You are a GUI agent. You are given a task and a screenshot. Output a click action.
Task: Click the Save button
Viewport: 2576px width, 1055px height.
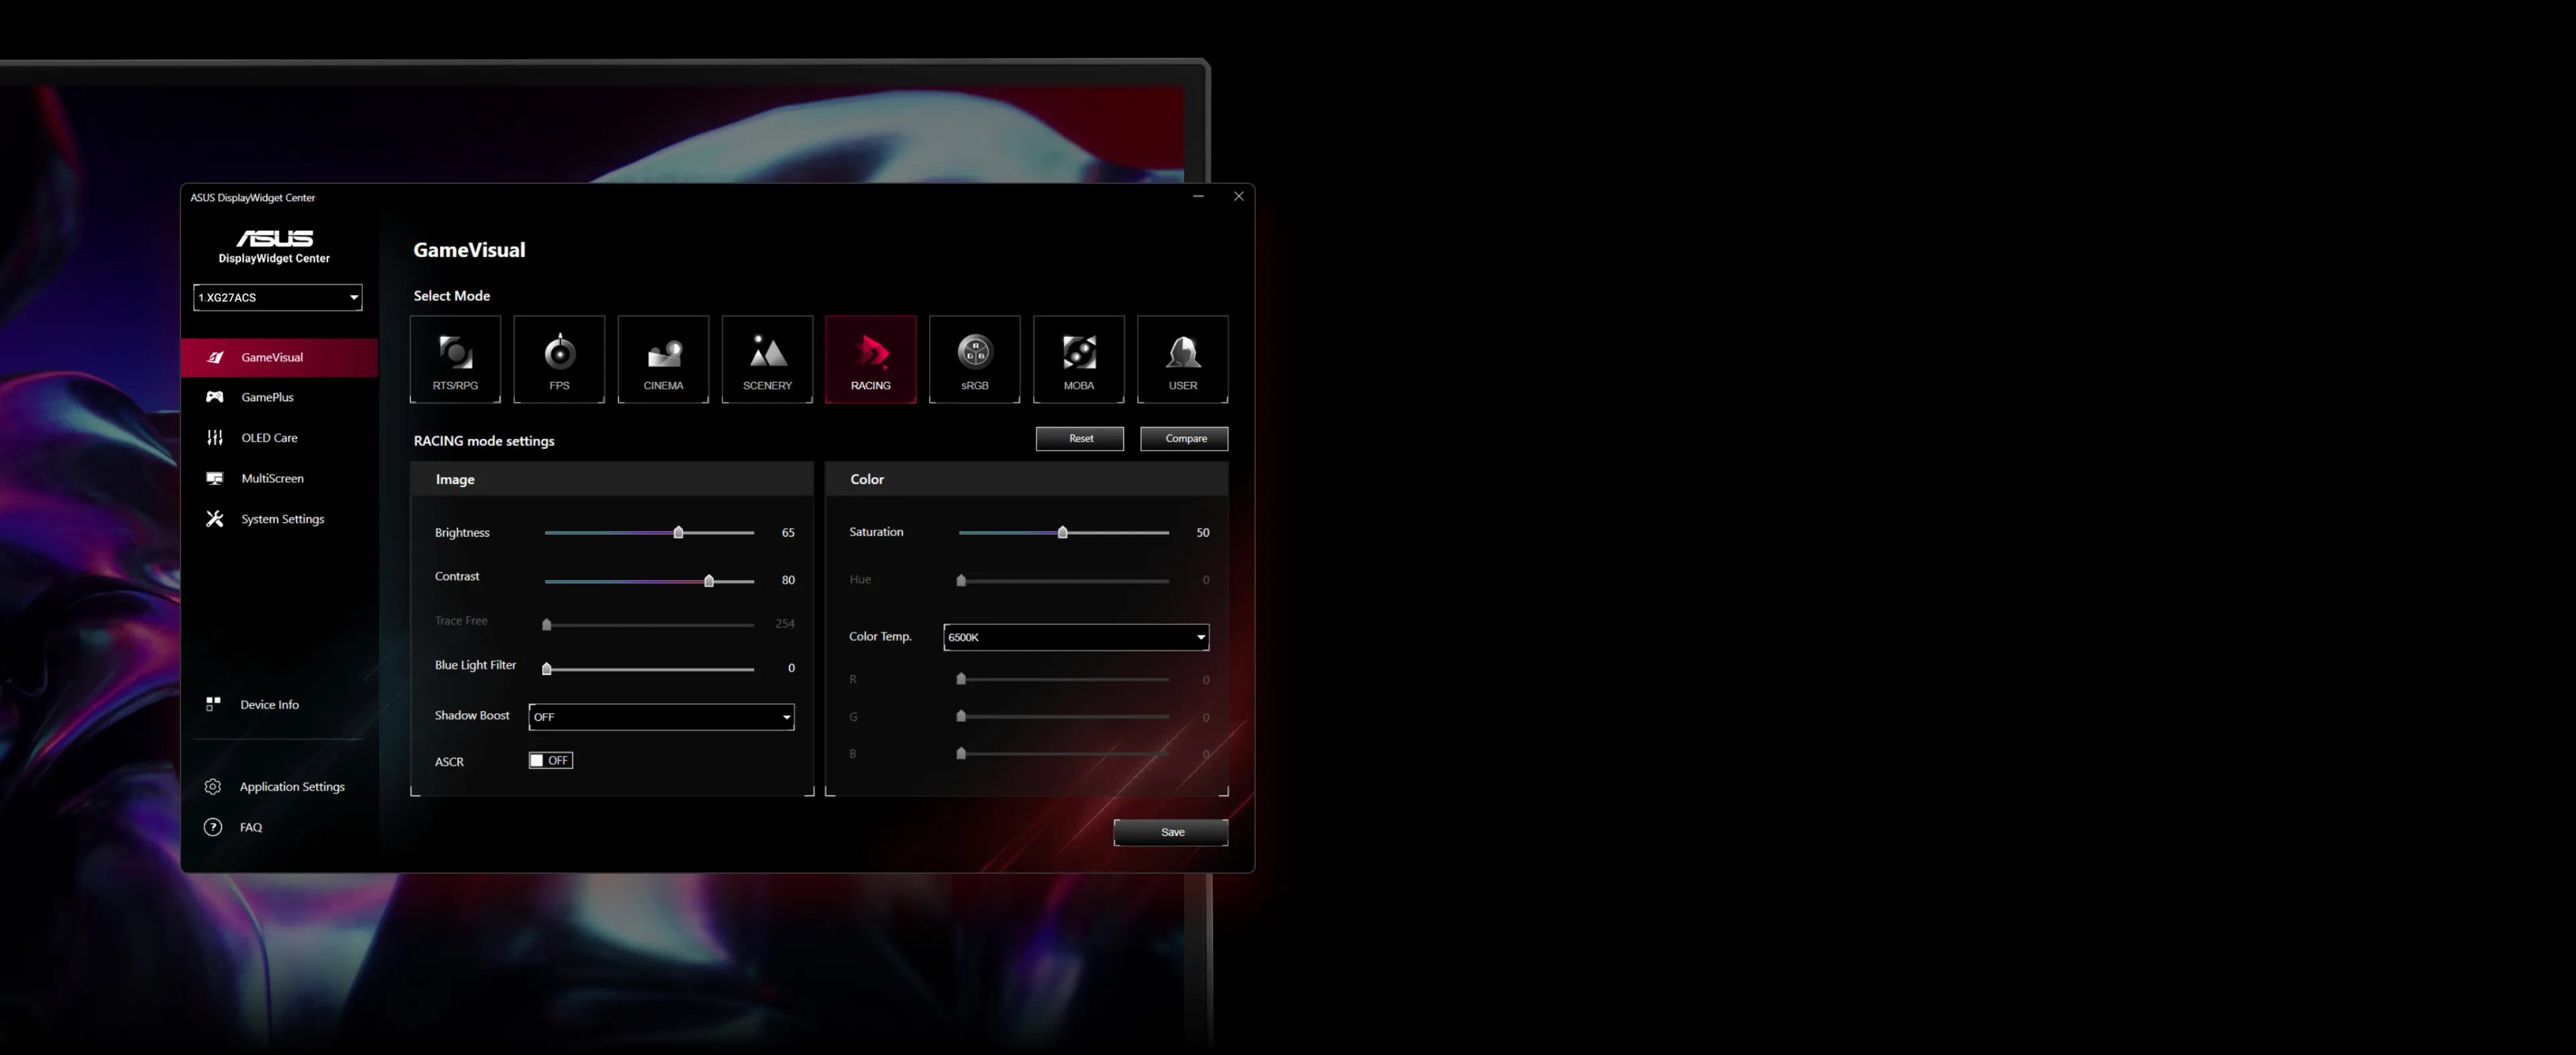point(1171,832)
